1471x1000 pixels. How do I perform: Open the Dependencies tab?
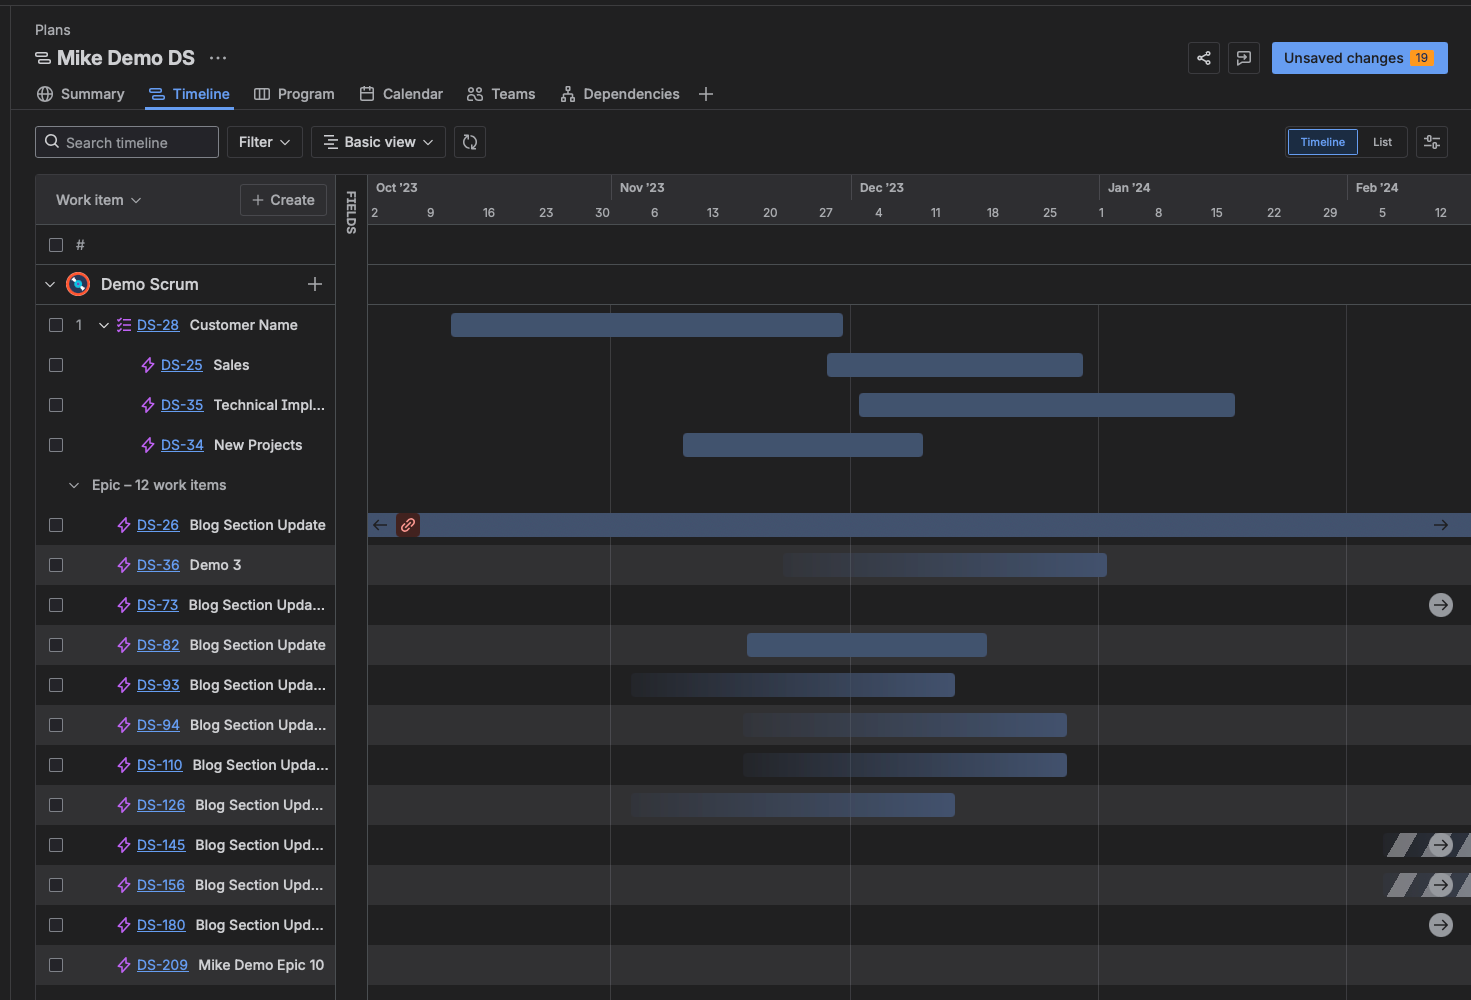click(620, 94)
